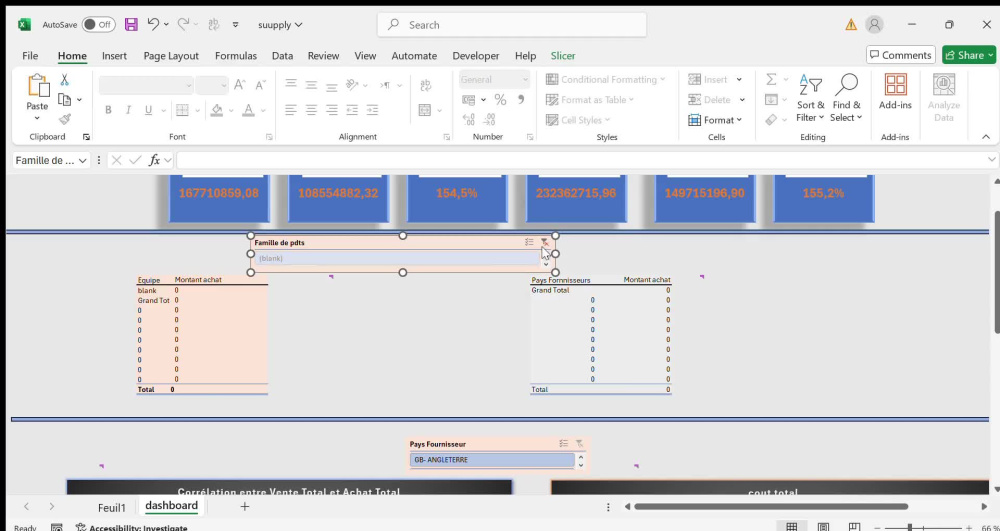Switch to the Formulas tab
The height and width of the screenshot is (531, 1000).
click(236, 55)
